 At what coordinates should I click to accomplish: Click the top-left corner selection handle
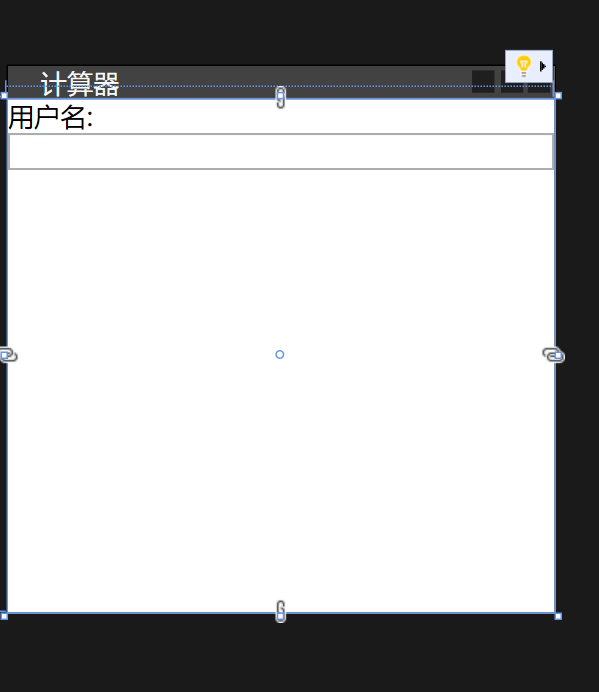point(4,96)
